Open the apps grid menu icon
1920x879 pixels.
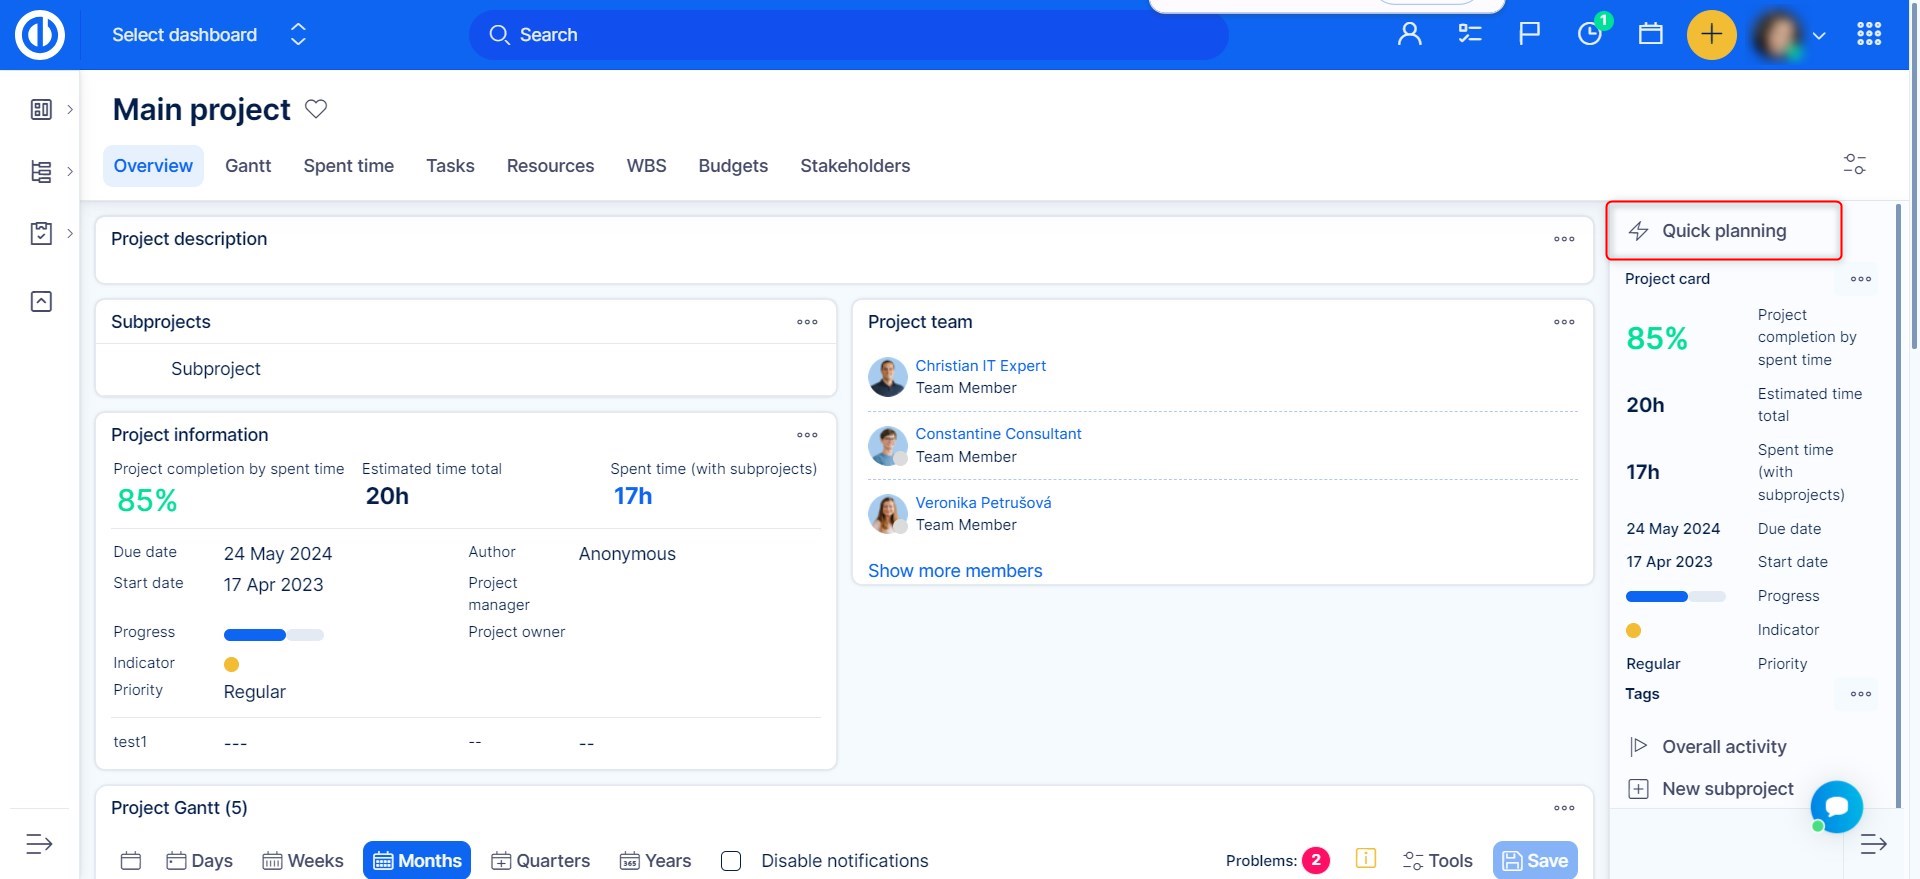1868,34
